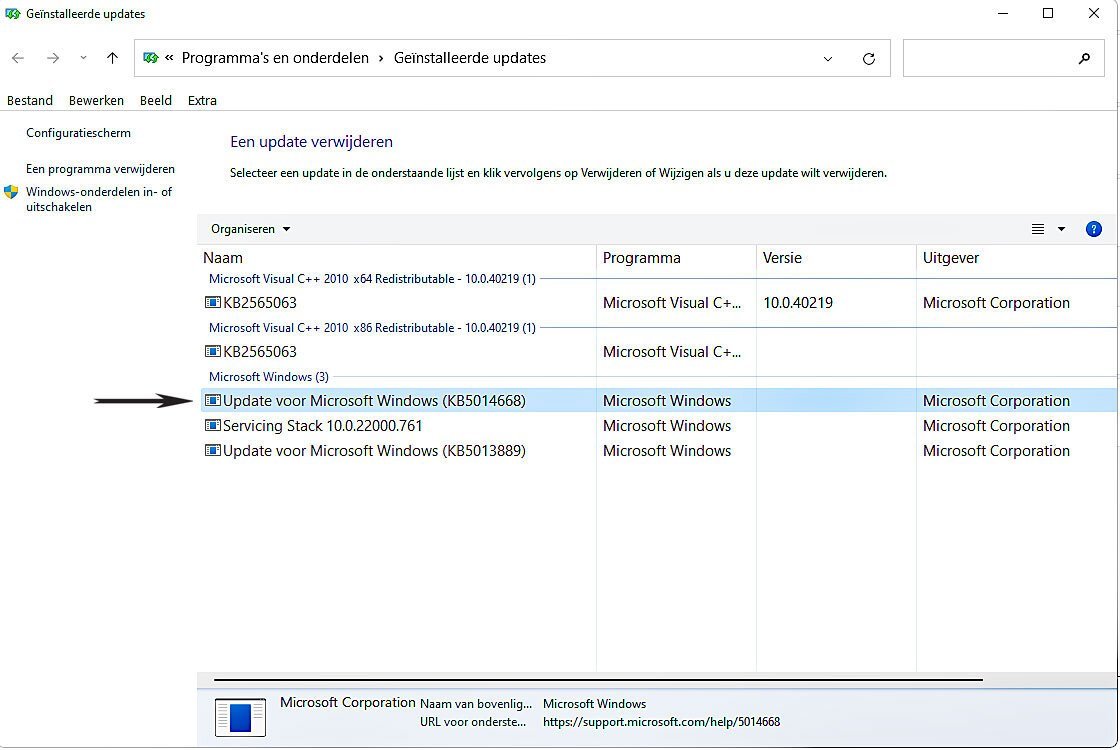Screen dimensions: 1120x750
Task: Click the shield icon beside Windows-onderdelen
Action: [x=11, y=192]
